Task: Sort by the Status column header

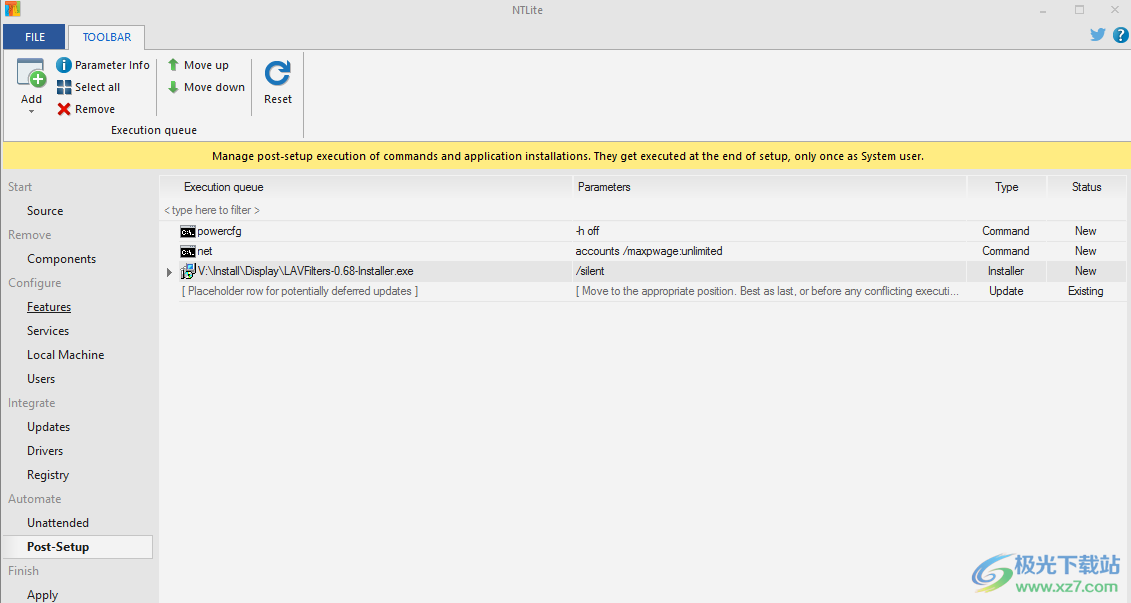Action: tap(1086, 187)
